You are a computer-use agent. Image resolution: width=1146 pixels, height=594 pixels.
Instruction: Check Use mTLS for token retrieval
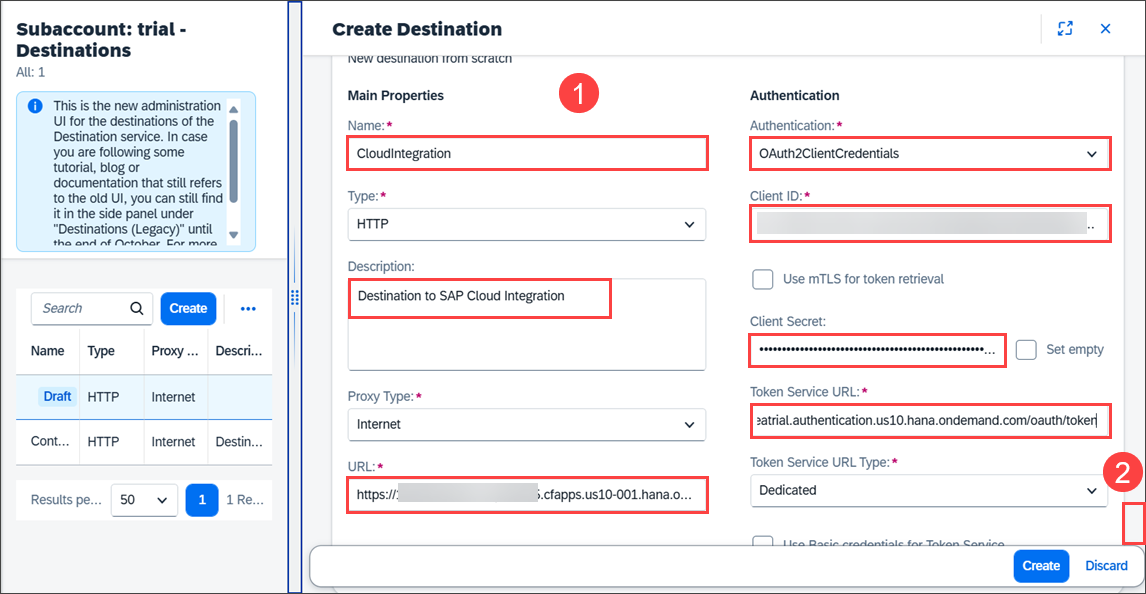click(x=762, y=279)
